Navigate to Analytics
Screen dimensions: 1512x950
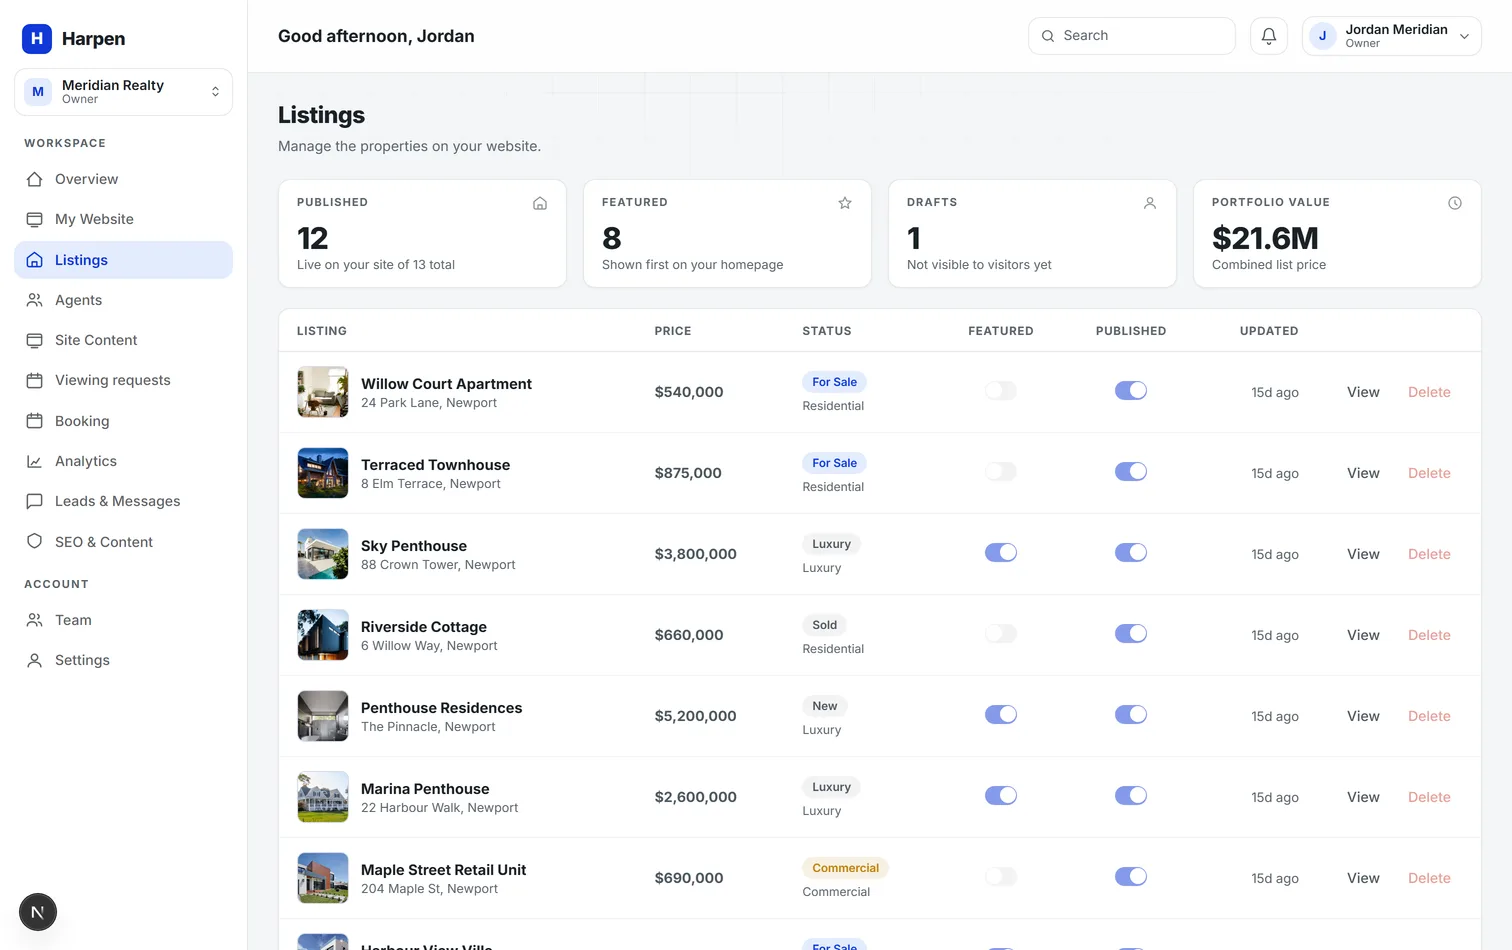tap(124, 461)
